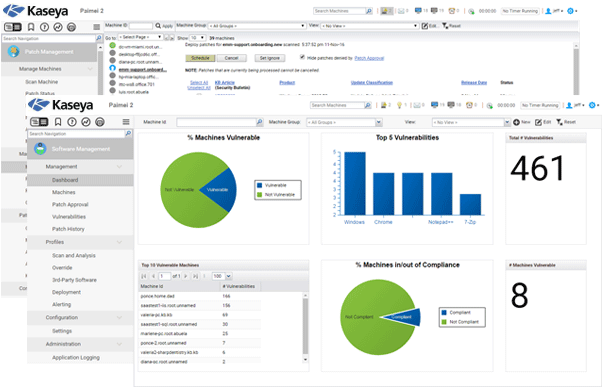Open bookmarks icon in front window sidebar
Viewport: 602px width, 387px height.
tap(58, 122)
